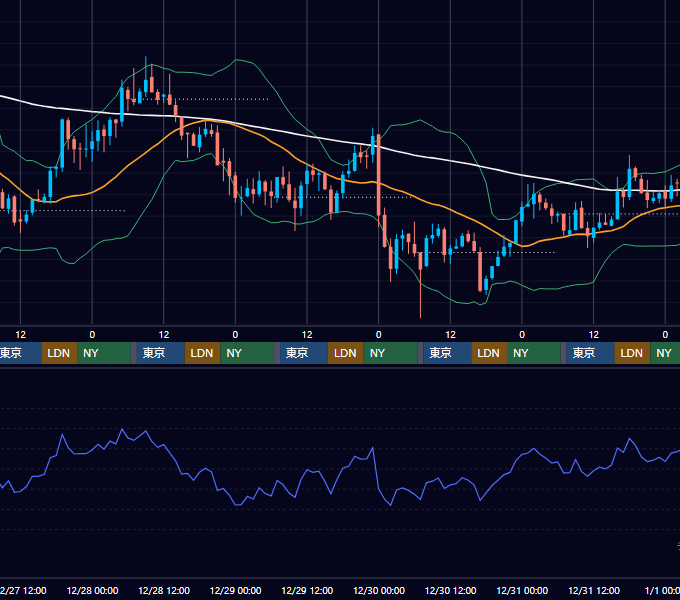This screenshot has width=680, height=600.
Task: Click the 12/28 12:00 date label
Action: pos(164,590)
